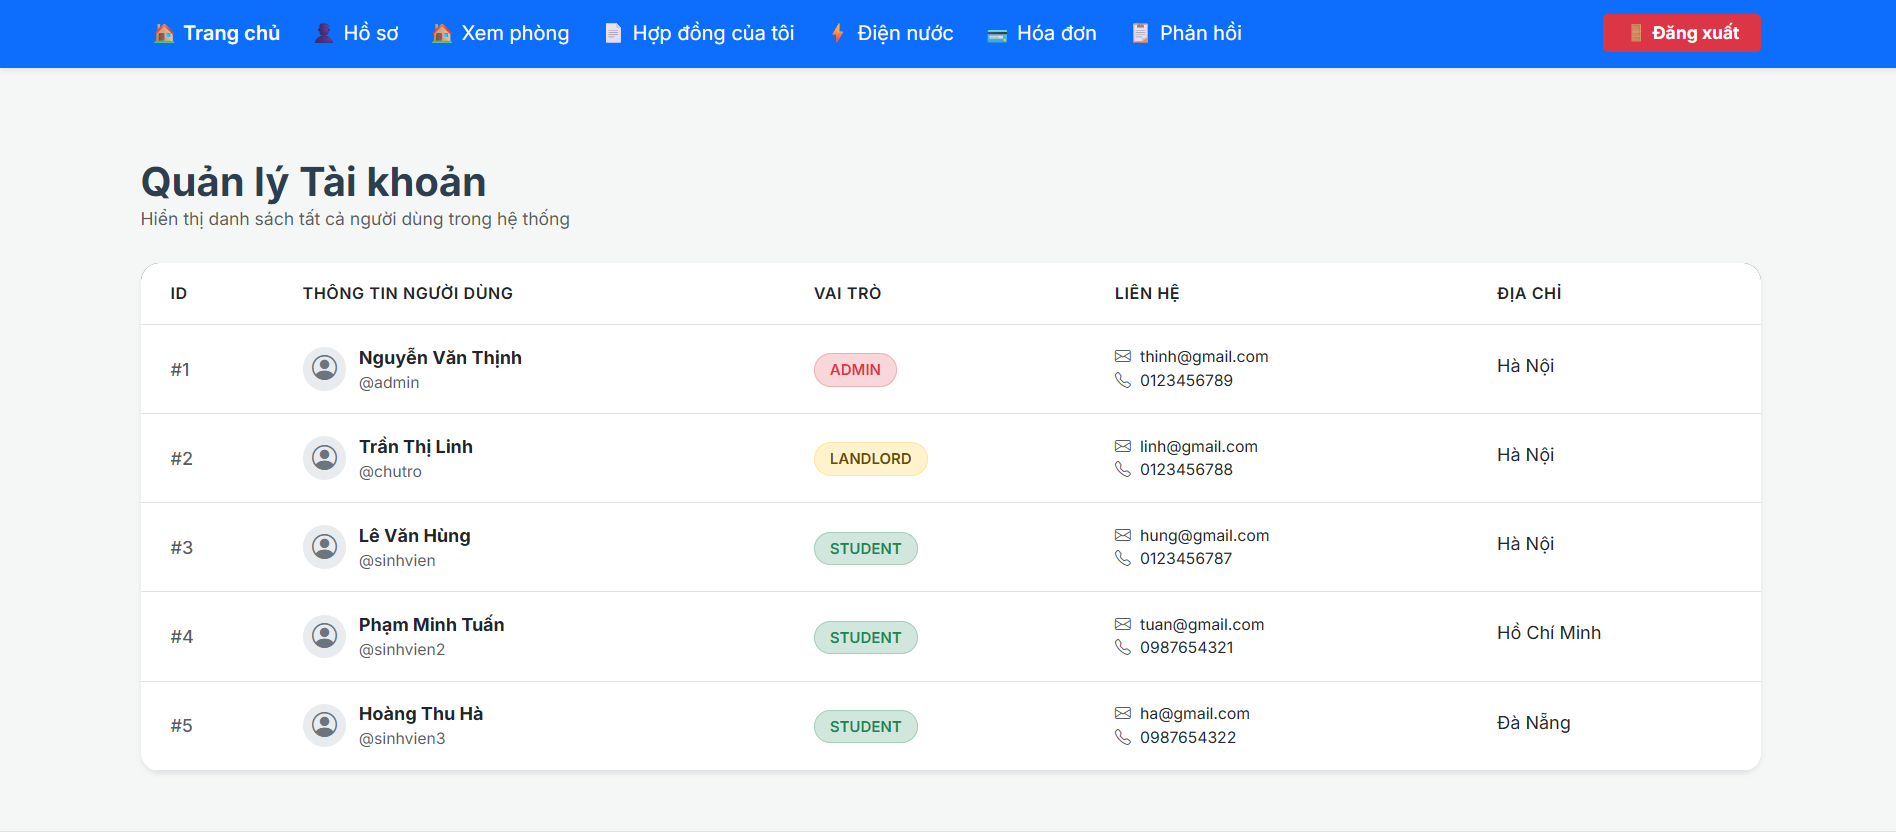Select the email tuan@gmail.com
This screenshot has width=1896, height=834.
[1202, 625]
